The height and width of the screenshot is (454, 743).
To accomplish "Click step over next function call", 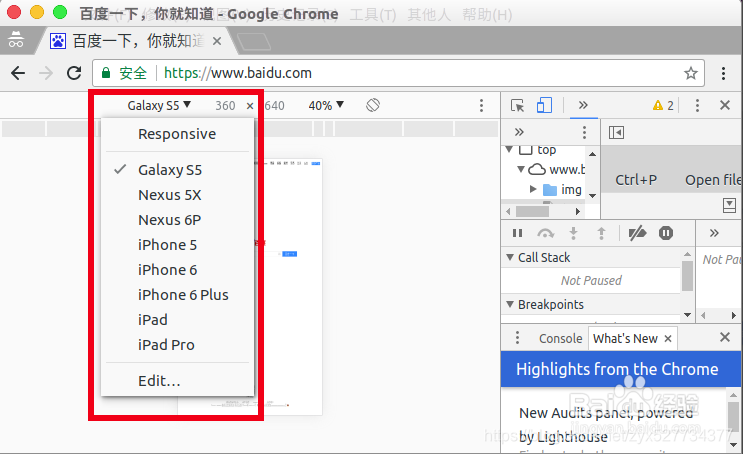I will coord(545,233).
